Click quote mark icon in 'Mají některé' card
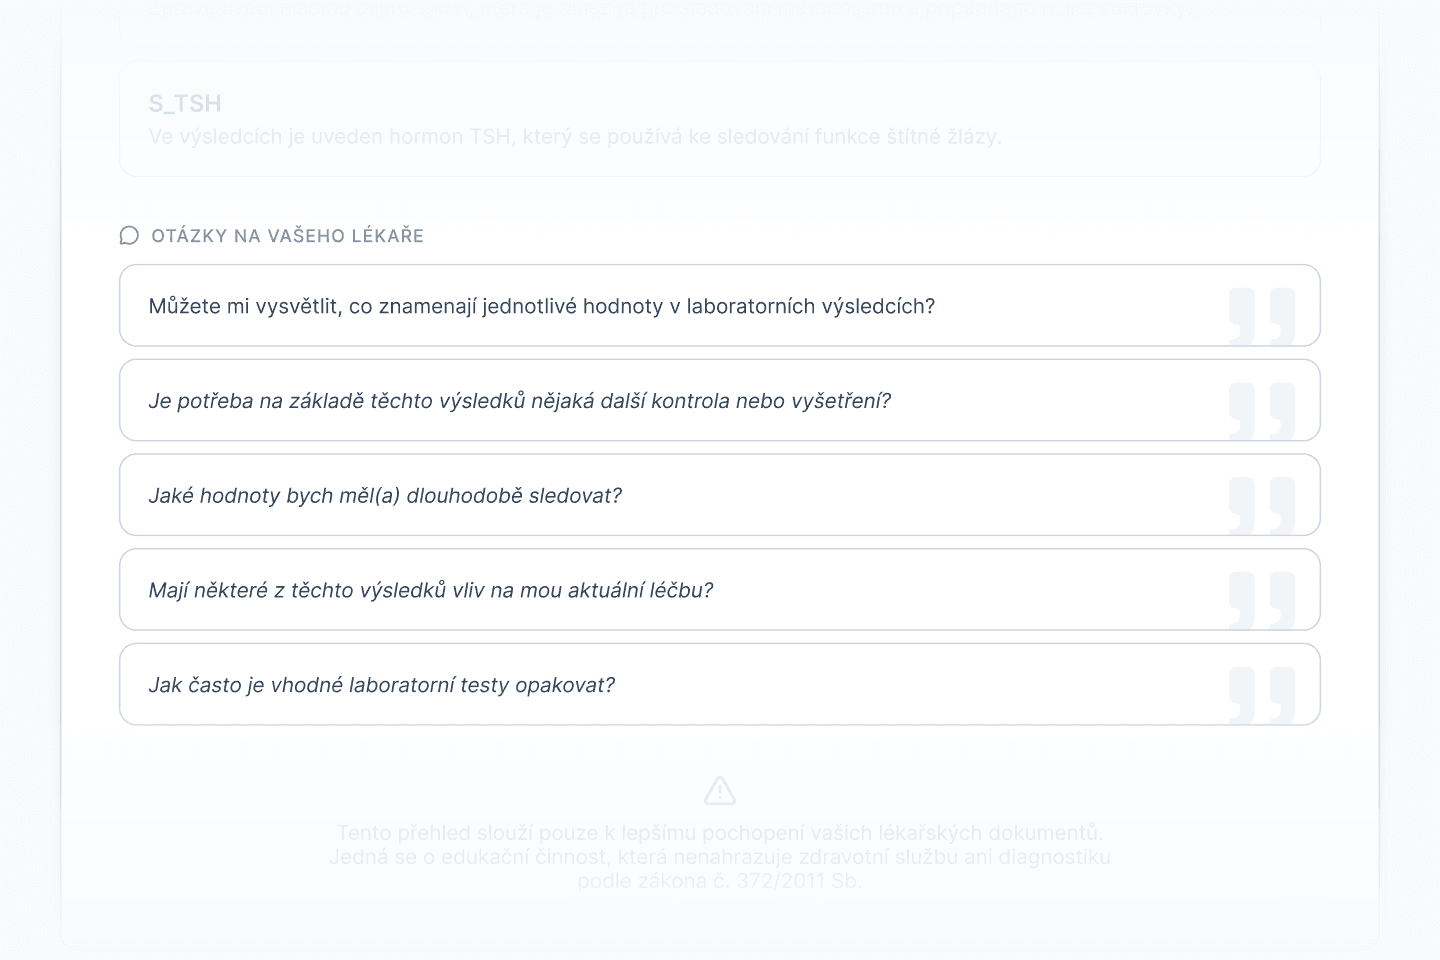 click(x=1261, y=599)
